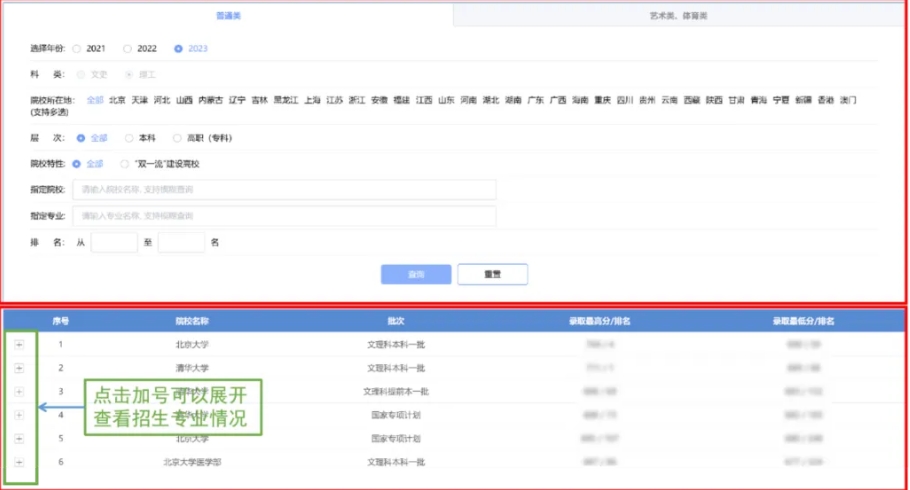Focus the 指定专业 input field
This screenshot has width=910, height=490.
(x=284, y=216)
